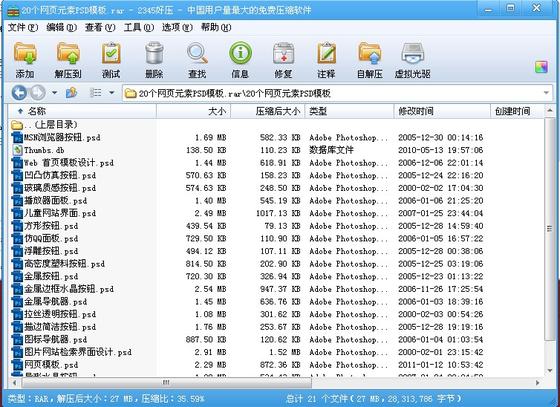Image resolution: width=560 pixels, height=407 pixels.
Task: Click the folder icon of 上层目录 row
Action: coord(17,125)
